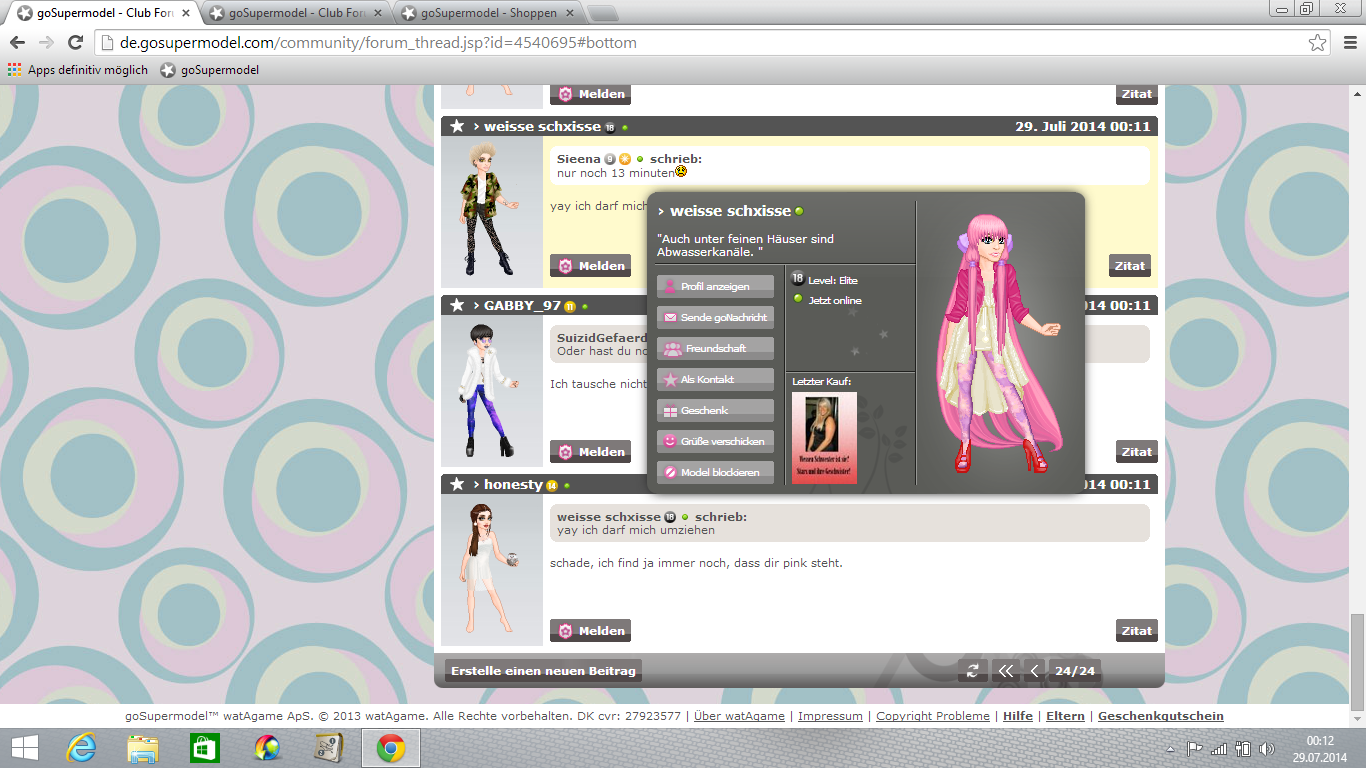Viewport: 1366px width, 768px height.
Task: Bookmark page with the address bar star
Action: click(1318, 43)
